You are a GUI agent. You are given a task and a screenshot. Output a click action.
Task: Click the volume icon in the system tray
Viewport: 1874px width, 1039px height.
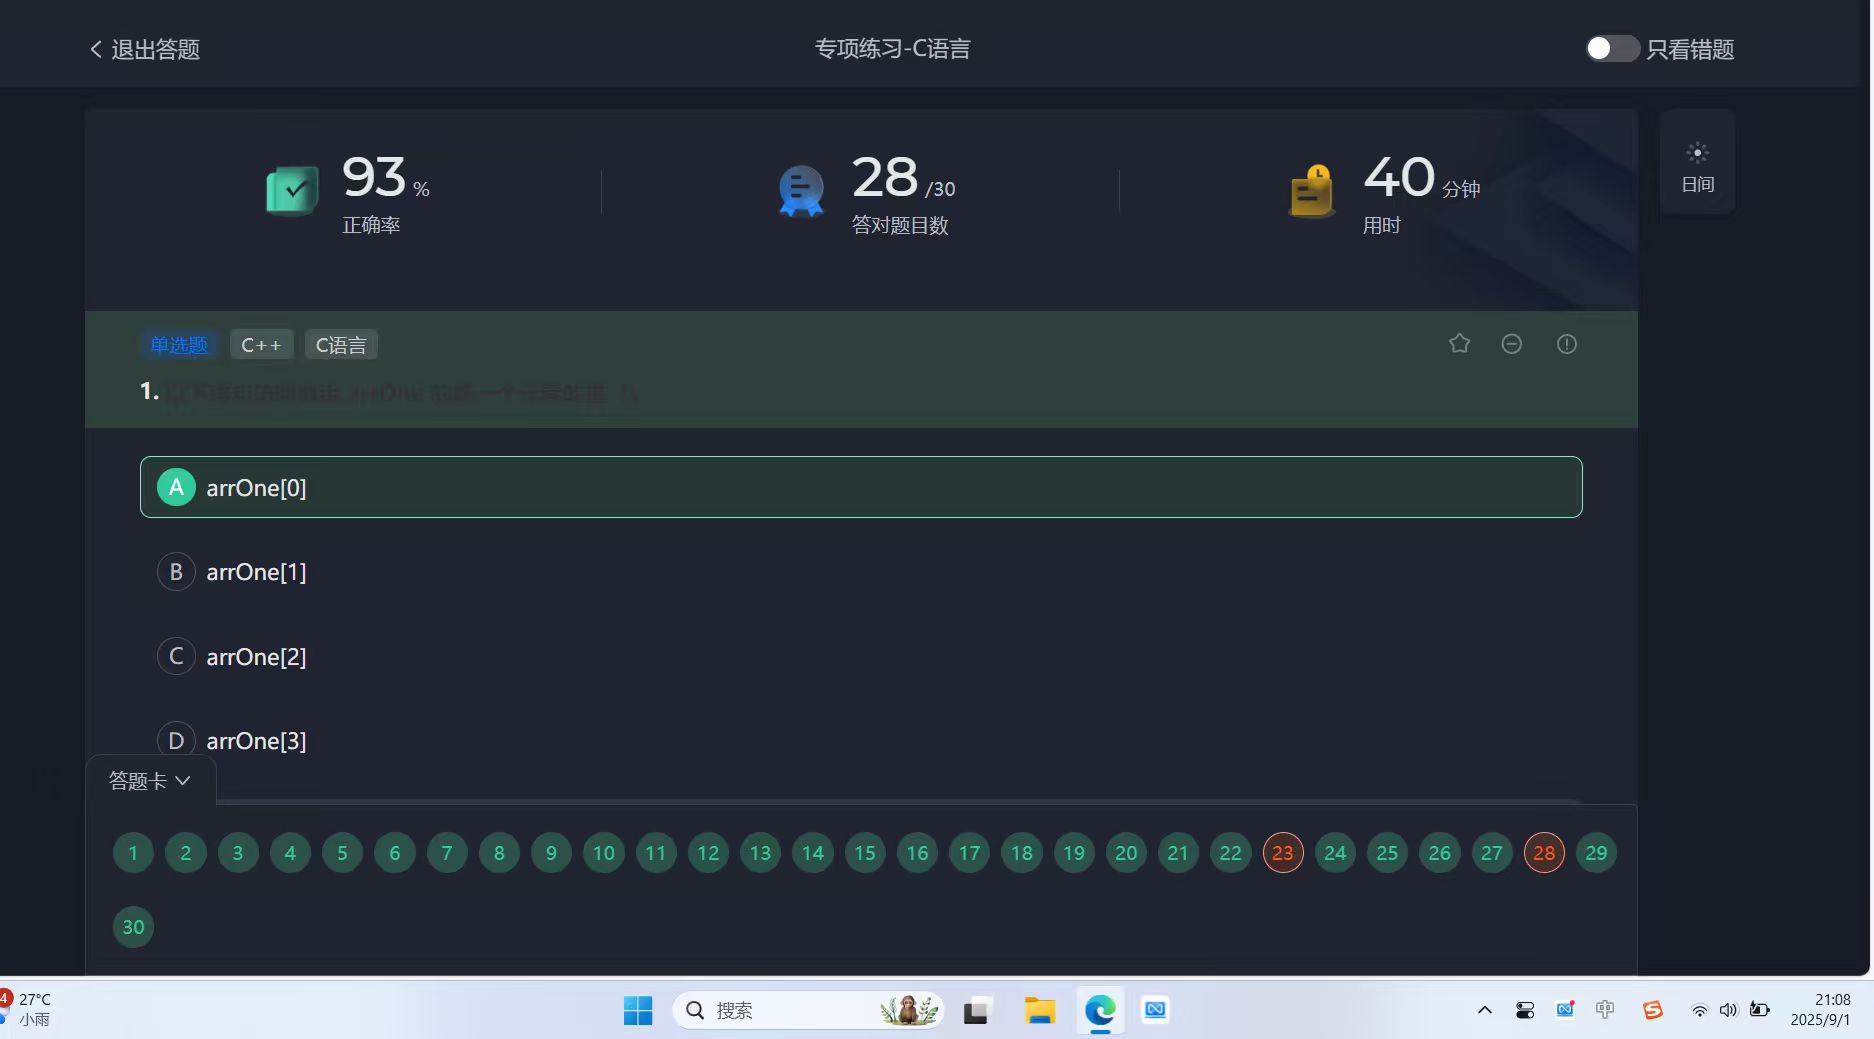pyautogui.click(x=1728, y=1010)
